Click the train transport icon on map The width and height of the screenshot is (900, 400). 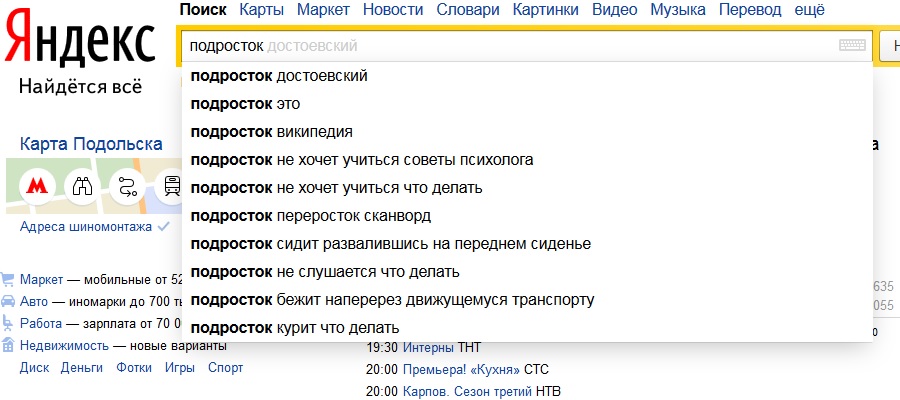pos(172,186)
